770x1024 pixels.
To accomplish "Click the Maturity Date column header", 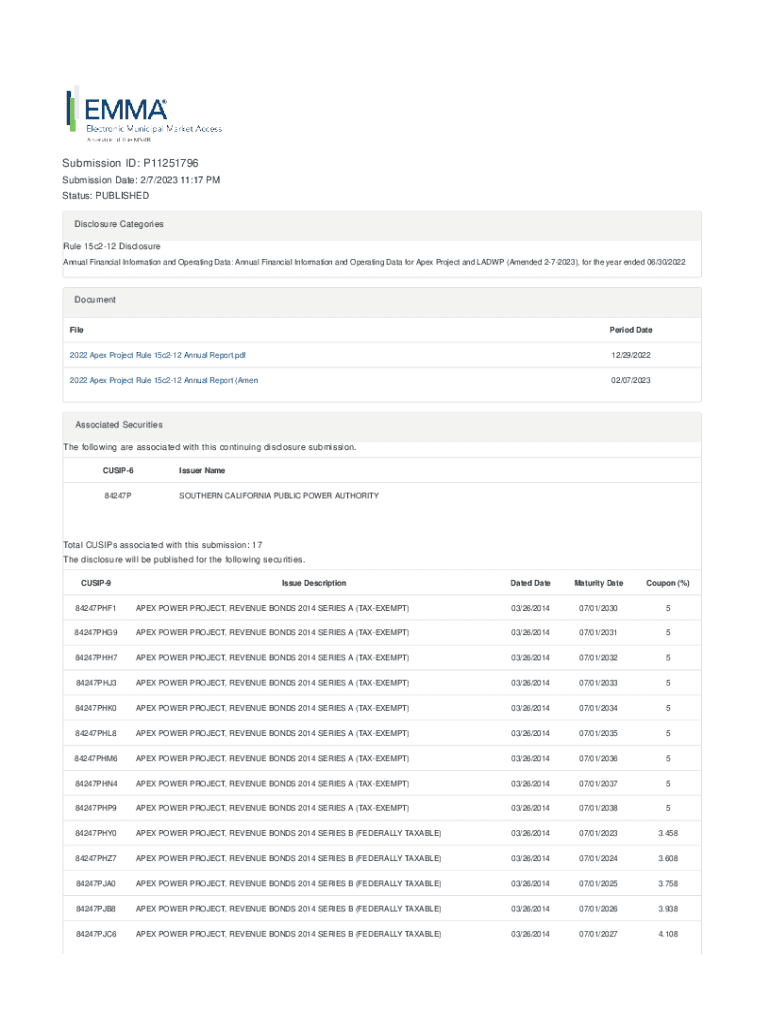I will 598,583.
